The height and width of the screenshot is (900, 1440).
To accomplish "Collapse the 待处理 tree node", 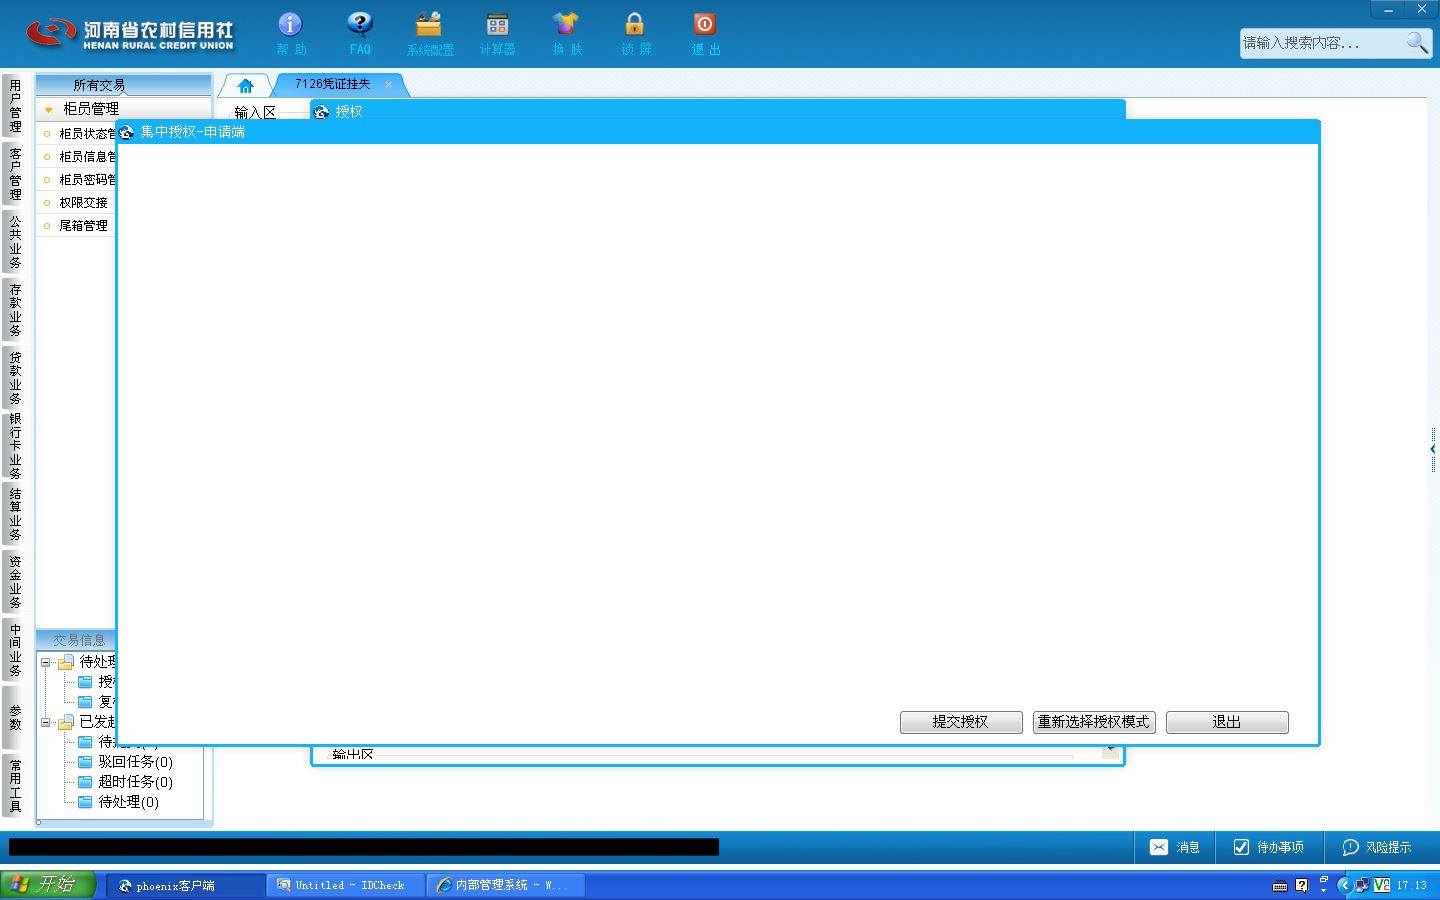I will click(x=45, y=662).
